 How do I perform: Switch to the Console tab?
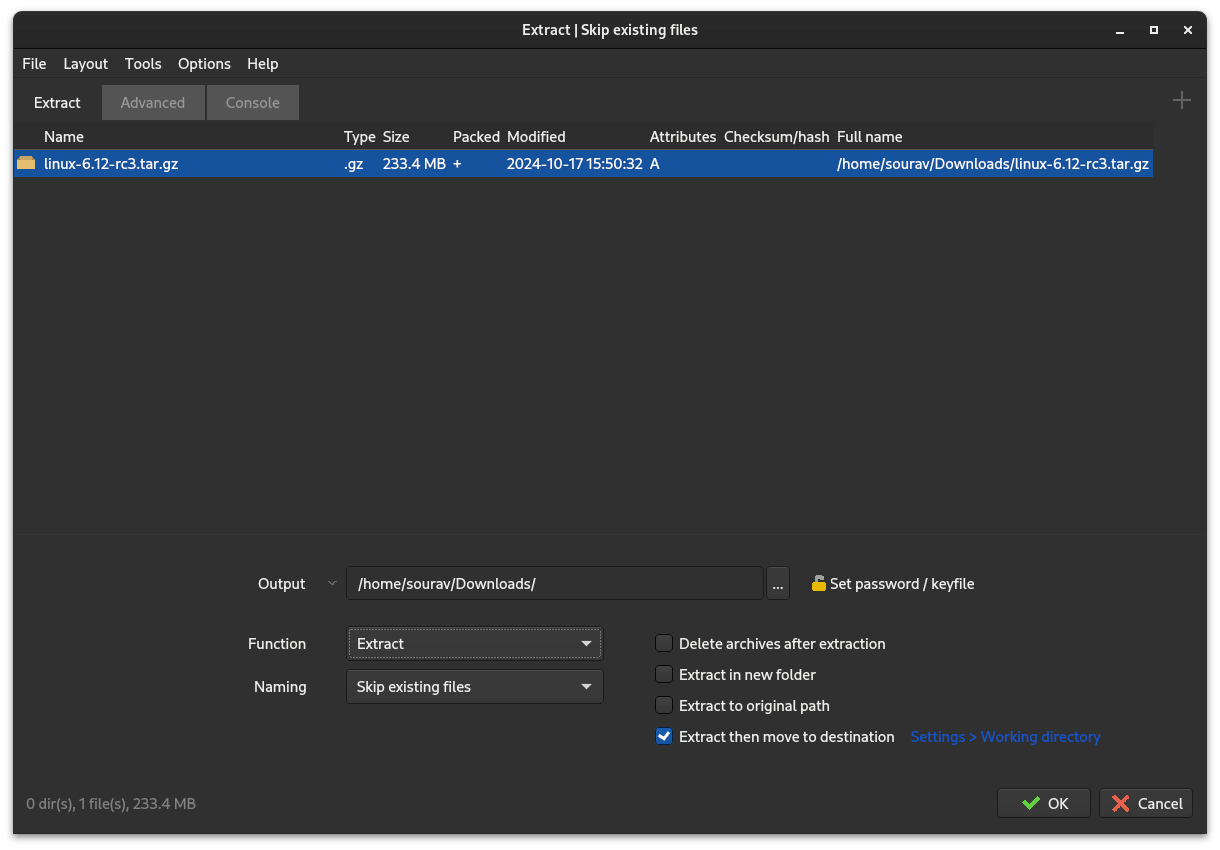point(252,102)
